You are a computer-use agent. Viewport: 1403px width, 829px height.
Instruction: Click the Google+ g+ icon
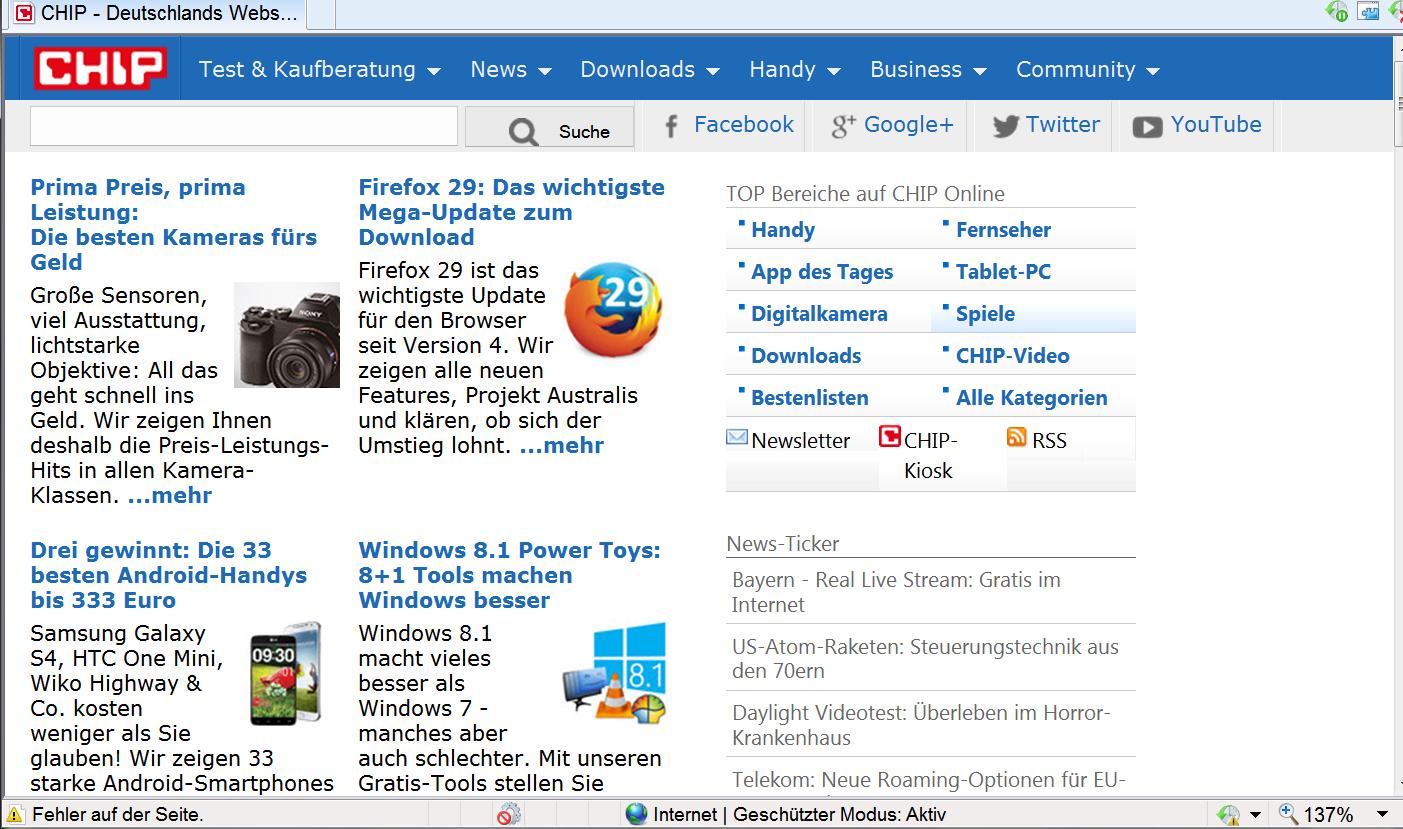tap(844, 126)
